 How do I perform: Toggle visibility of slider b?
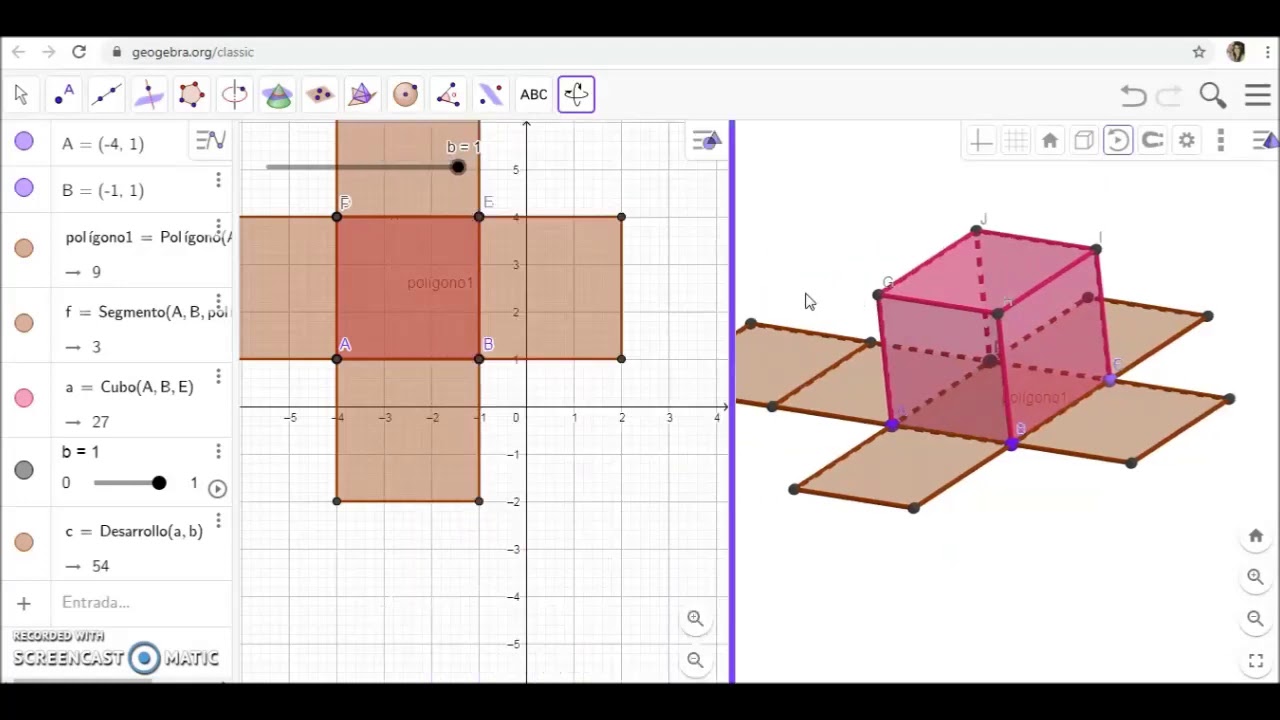point(24,470)
